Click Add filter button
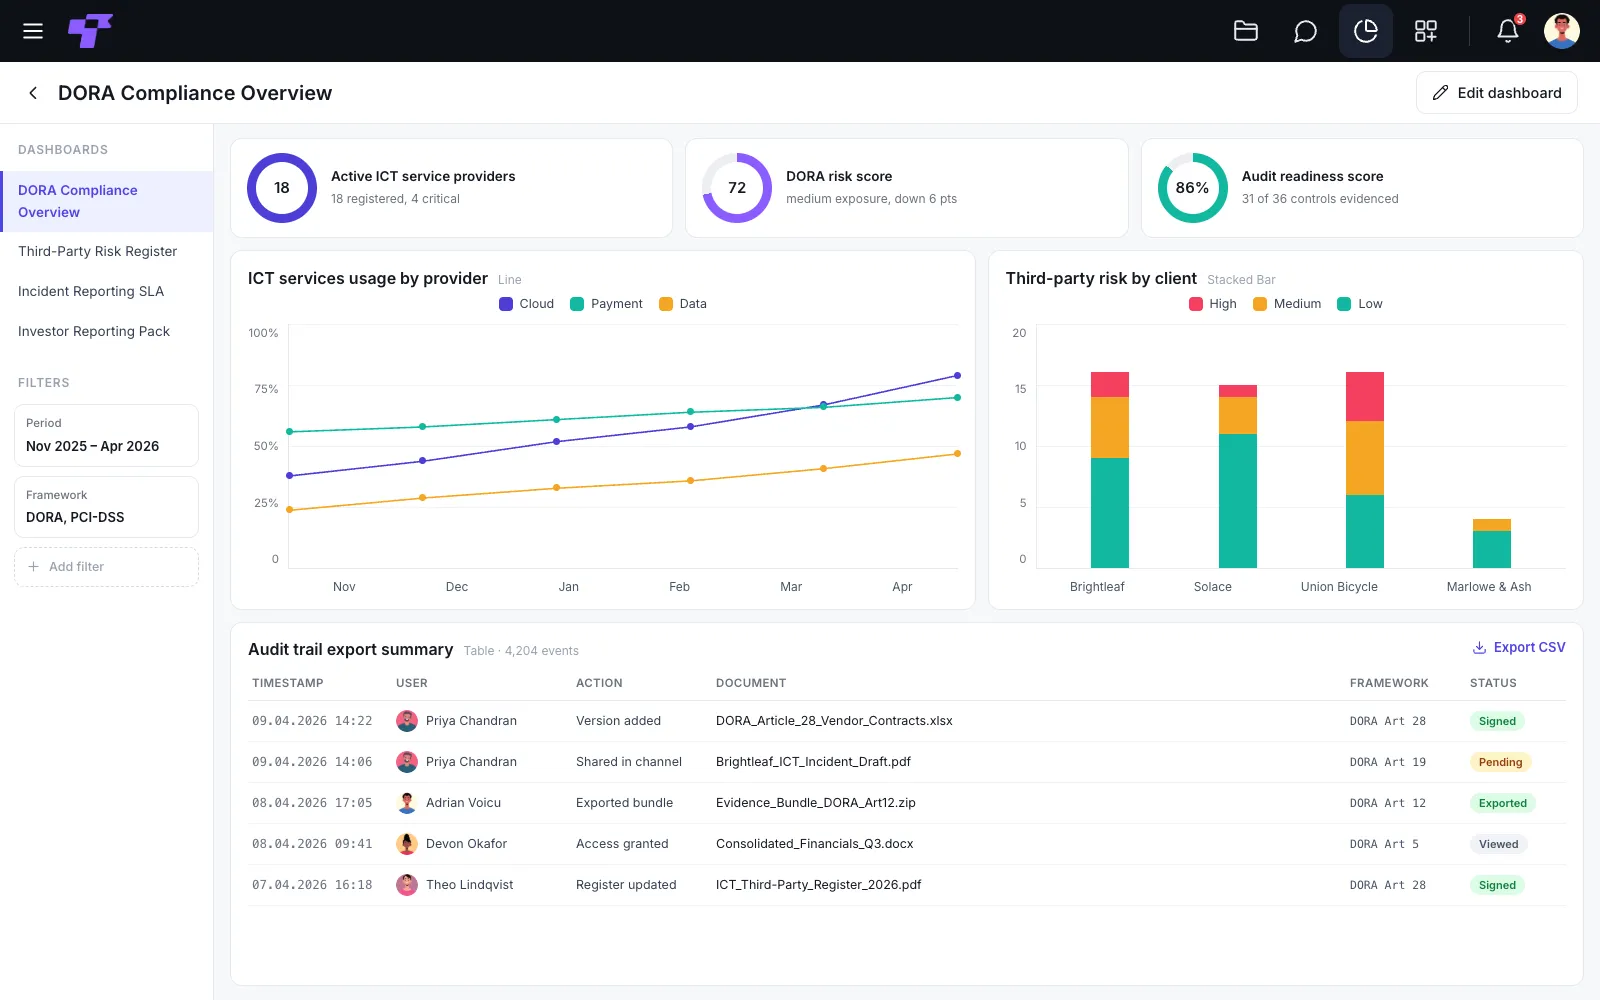1600x1000 pixels. (x=106, y=567)
